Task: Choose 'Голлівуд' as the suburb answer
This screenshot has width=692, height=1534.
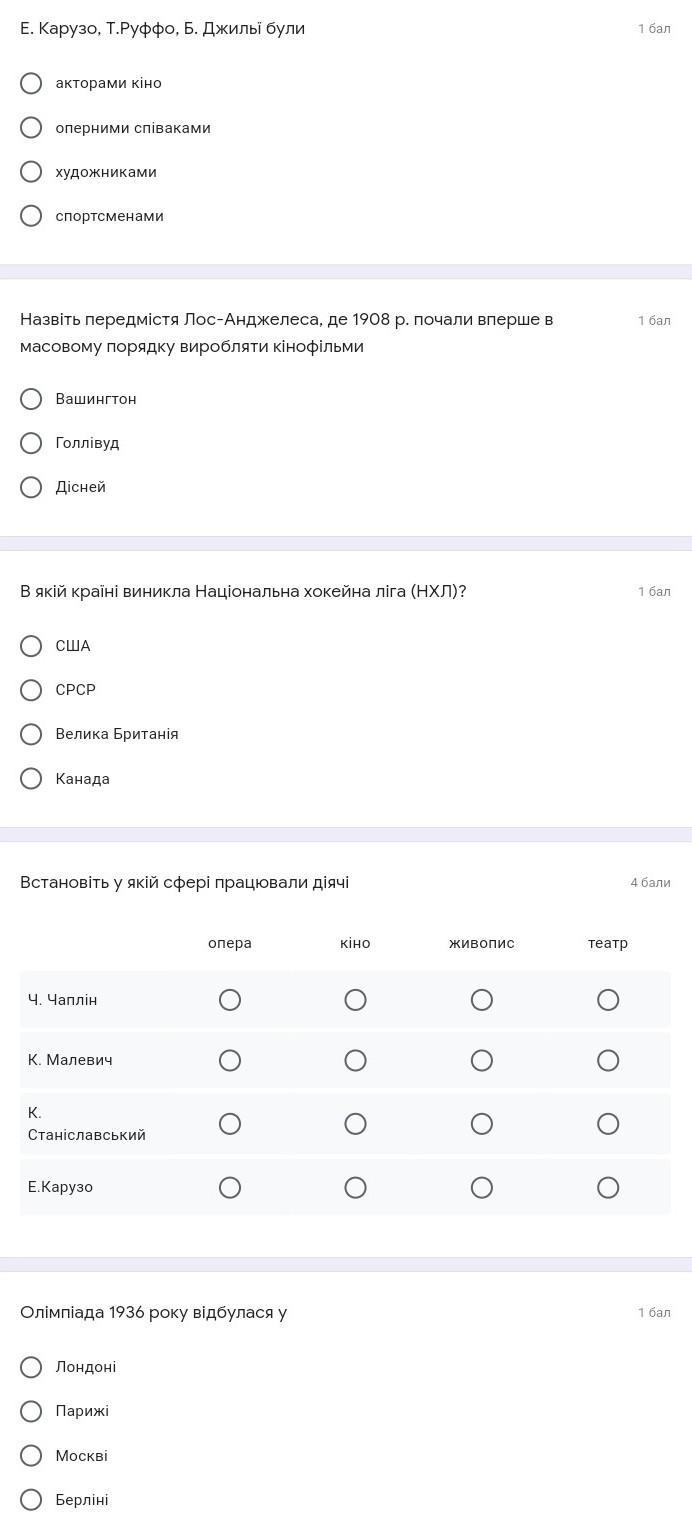Action: coord(31,443)
